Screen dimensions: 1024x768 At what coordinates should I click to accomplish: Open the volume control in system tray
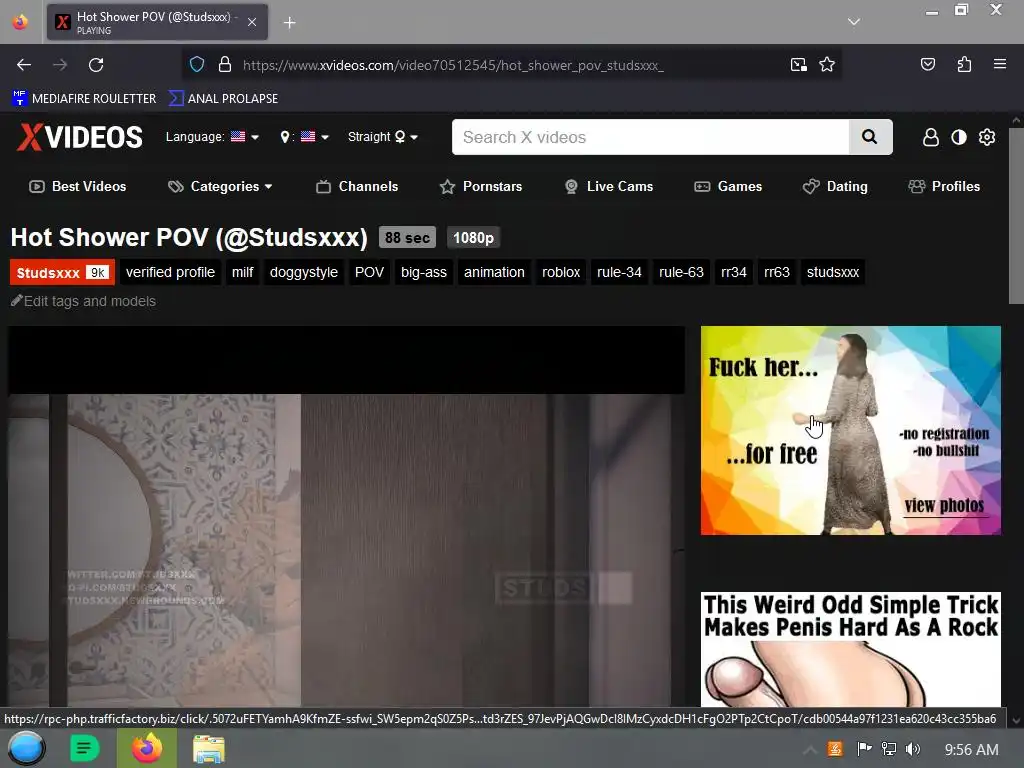(x=913, y=749)
